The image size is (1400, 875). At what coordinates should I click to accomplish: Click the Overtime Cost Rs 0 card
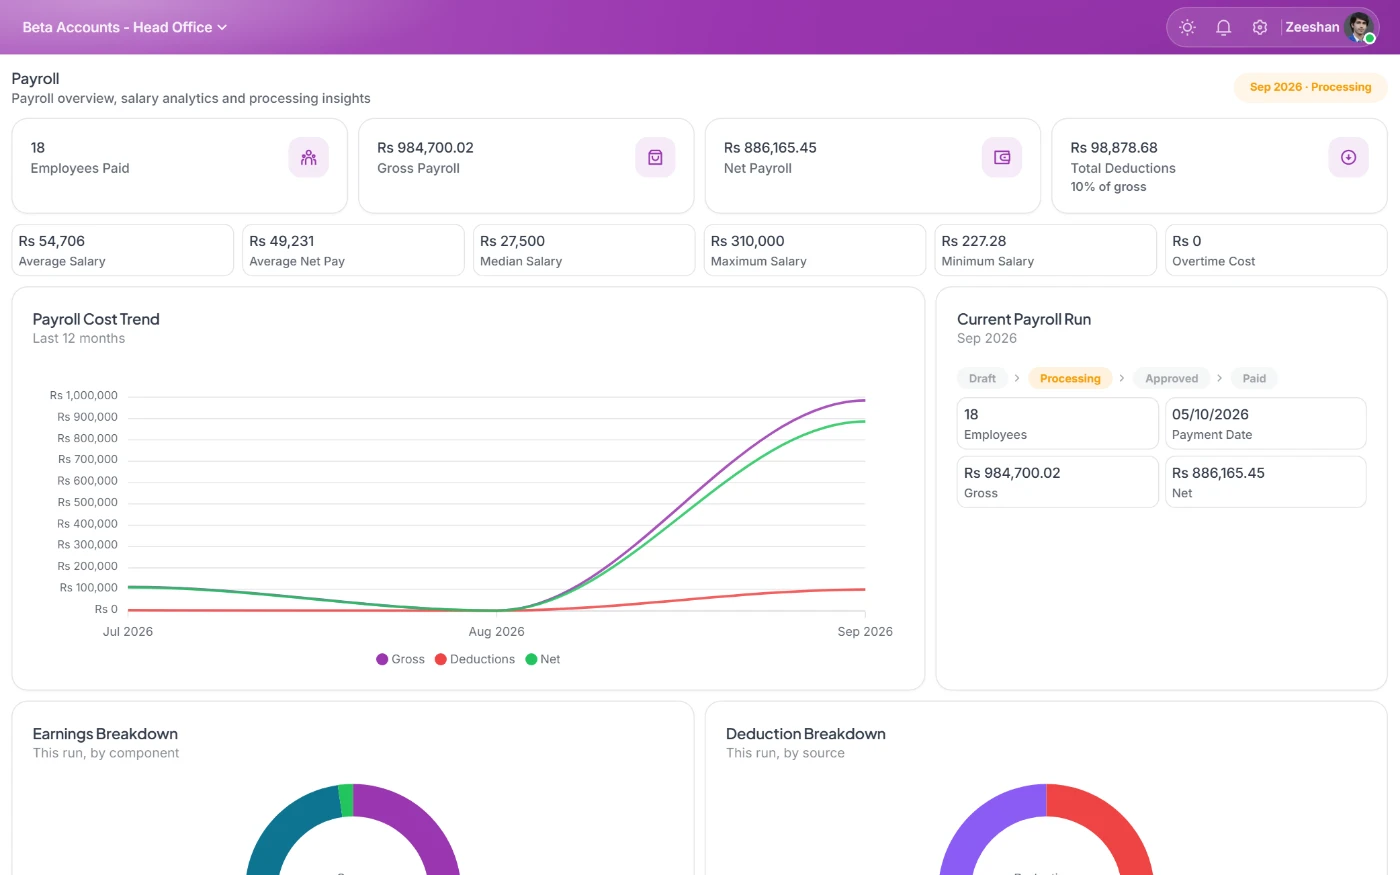pyautogui.click(x=1276, y=250)
